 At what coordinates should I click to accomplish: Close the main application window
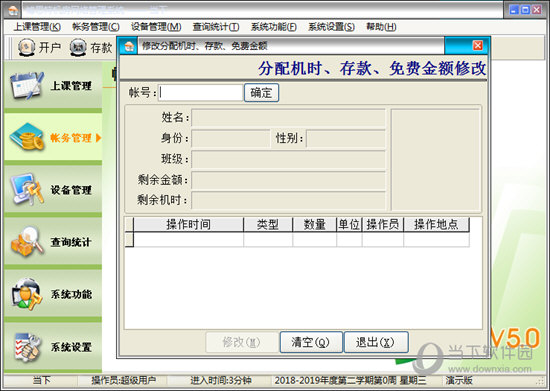coord(537,9)
